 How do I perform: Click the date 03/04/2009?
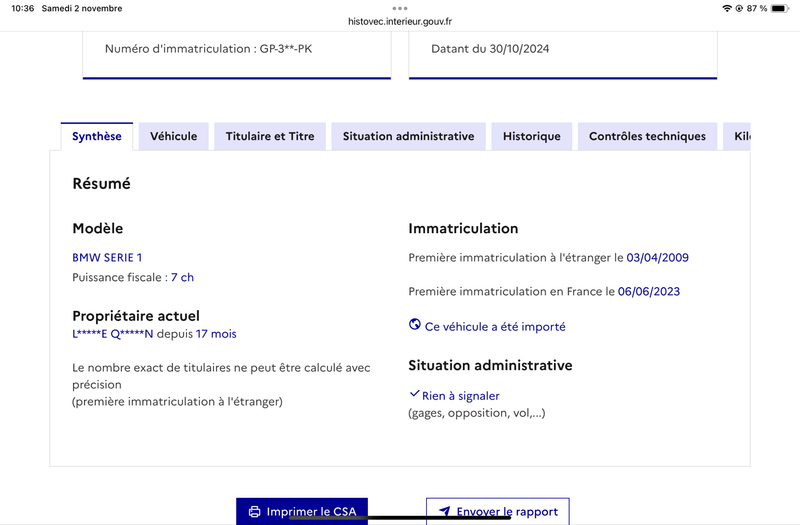(x=658, y=258)
